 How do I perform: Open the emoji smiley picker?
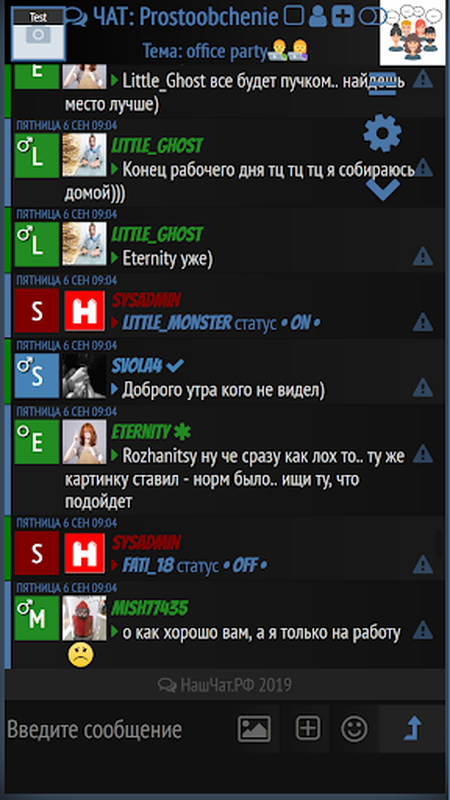354,729
